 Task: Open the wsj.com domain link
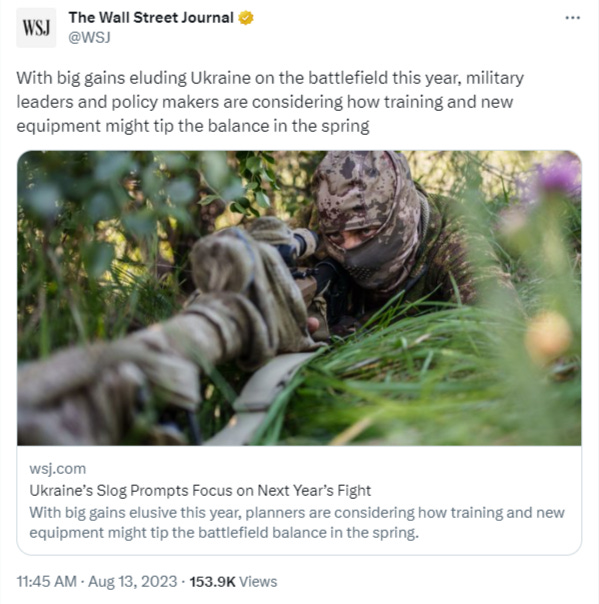pyautogui.click(x=57, y=468)
